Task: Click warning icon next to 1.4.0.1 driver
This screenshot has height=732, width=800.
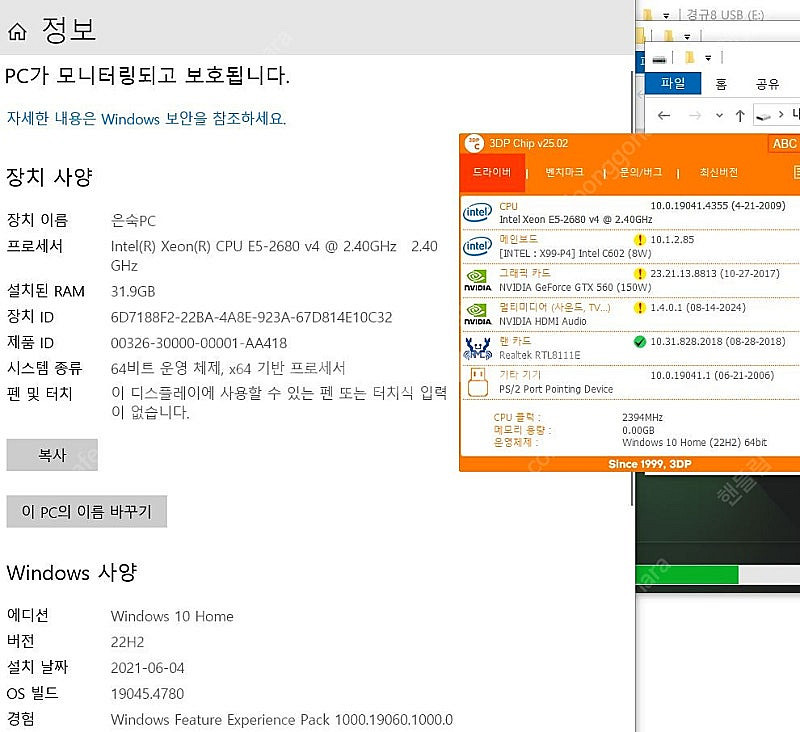Action: click(x=639, y=308)
